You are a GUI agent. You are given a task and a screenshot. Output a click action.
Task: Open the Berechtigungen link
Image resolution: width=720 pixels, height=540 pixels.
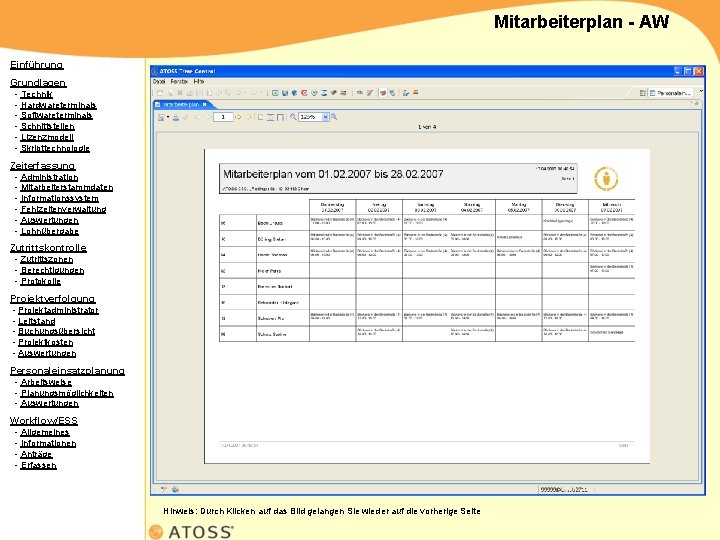(x=52, y=270)
